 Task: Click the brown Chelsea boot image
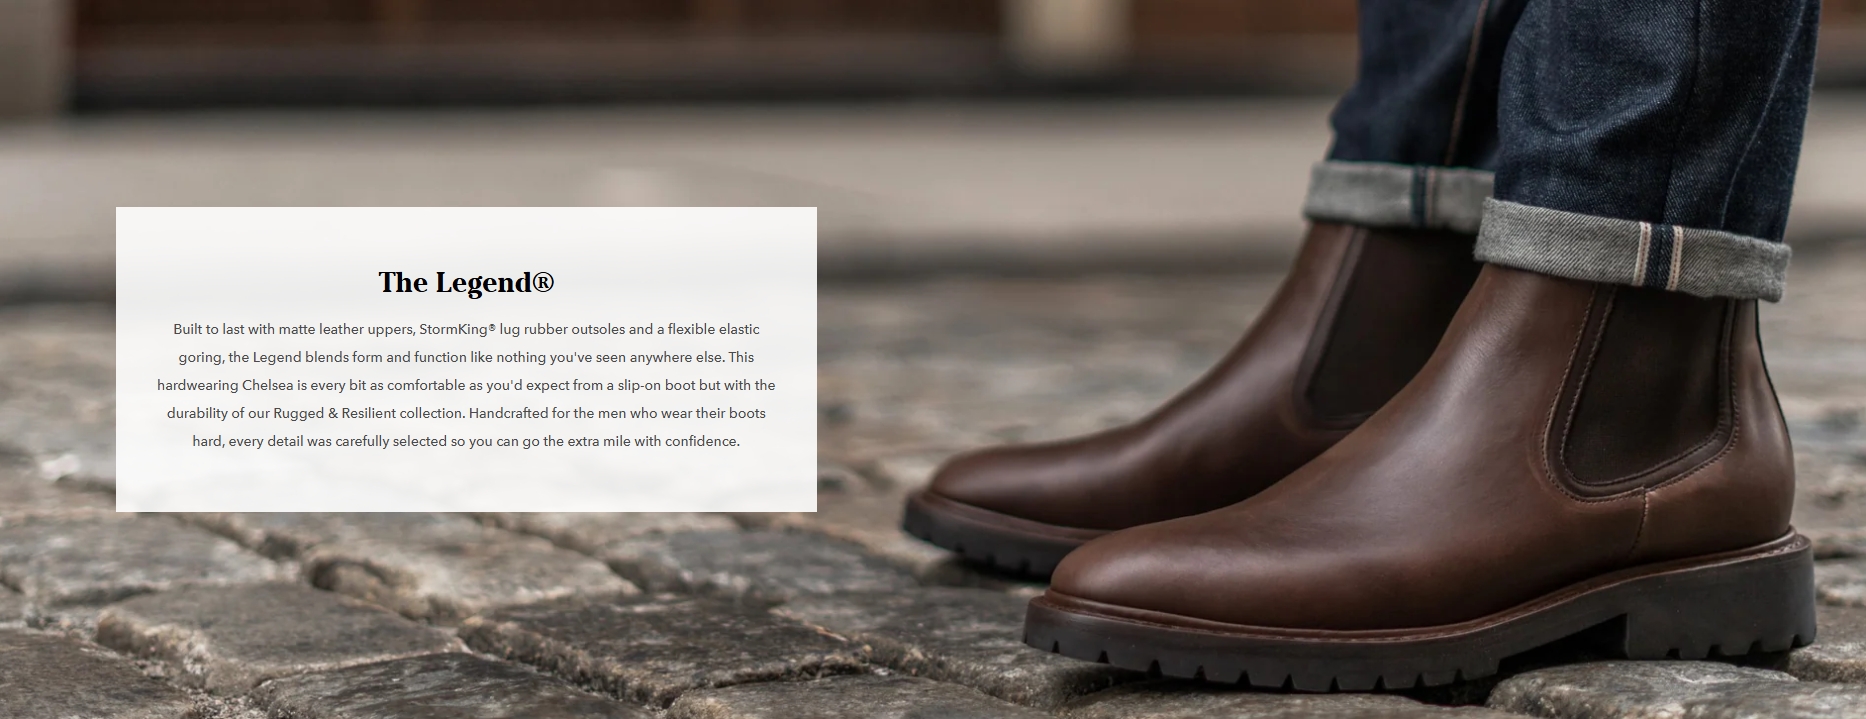pos(1360,460)
